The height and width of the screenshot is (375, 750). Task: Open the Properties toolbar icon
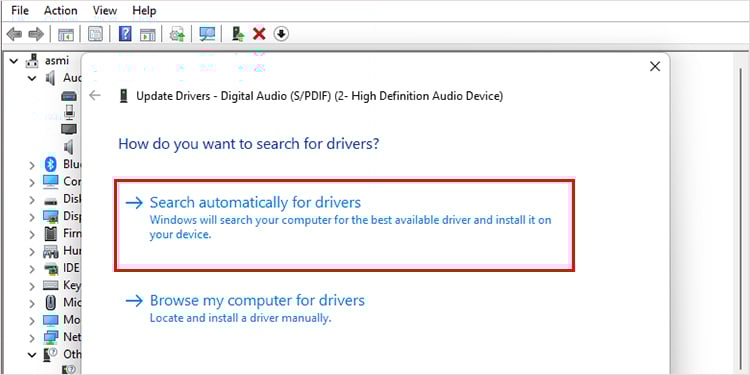point(95,34)
